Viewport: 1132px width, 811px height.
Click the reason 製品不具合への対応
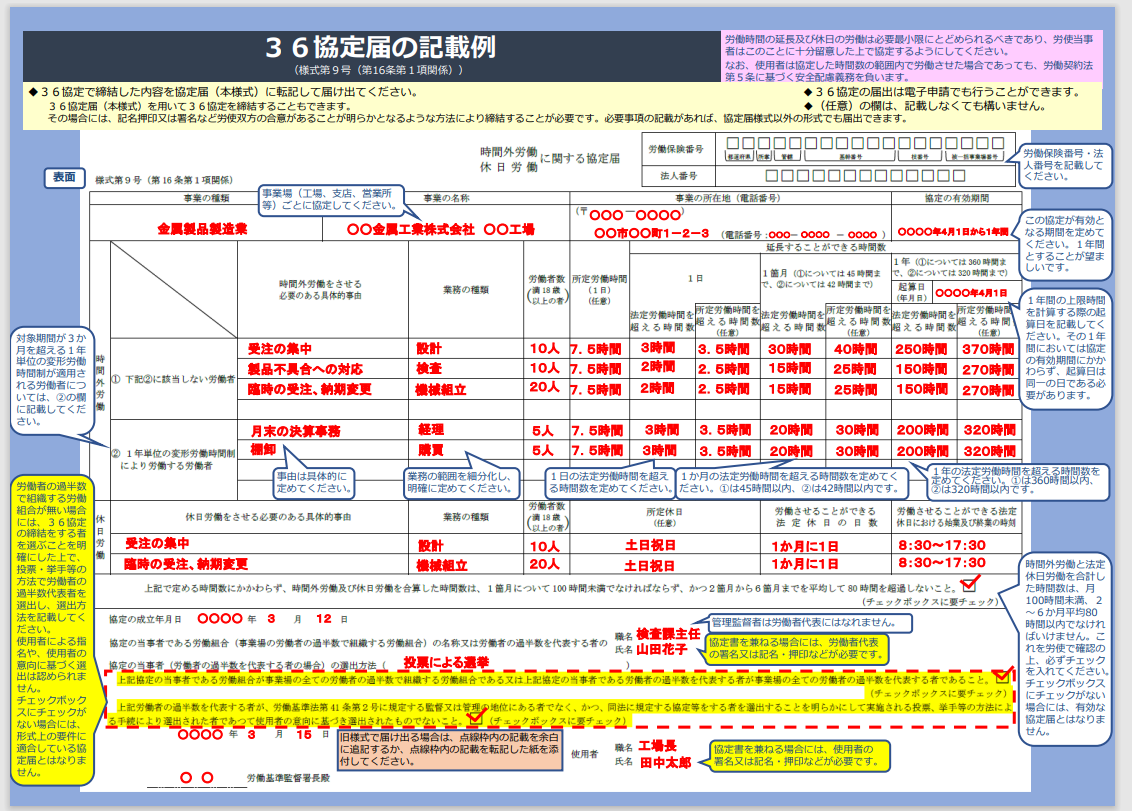(x=305, y=369)
